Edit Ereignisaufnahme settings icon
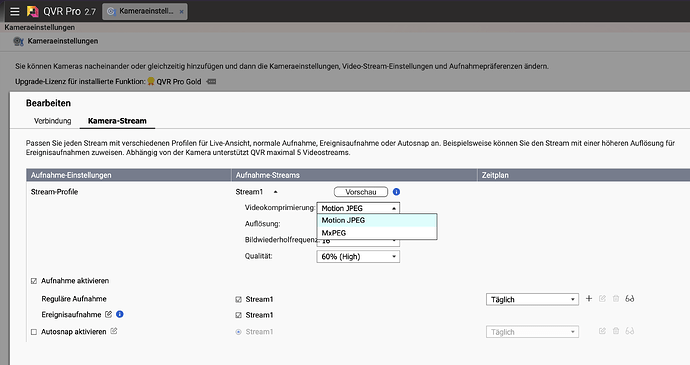 (108, 314)
